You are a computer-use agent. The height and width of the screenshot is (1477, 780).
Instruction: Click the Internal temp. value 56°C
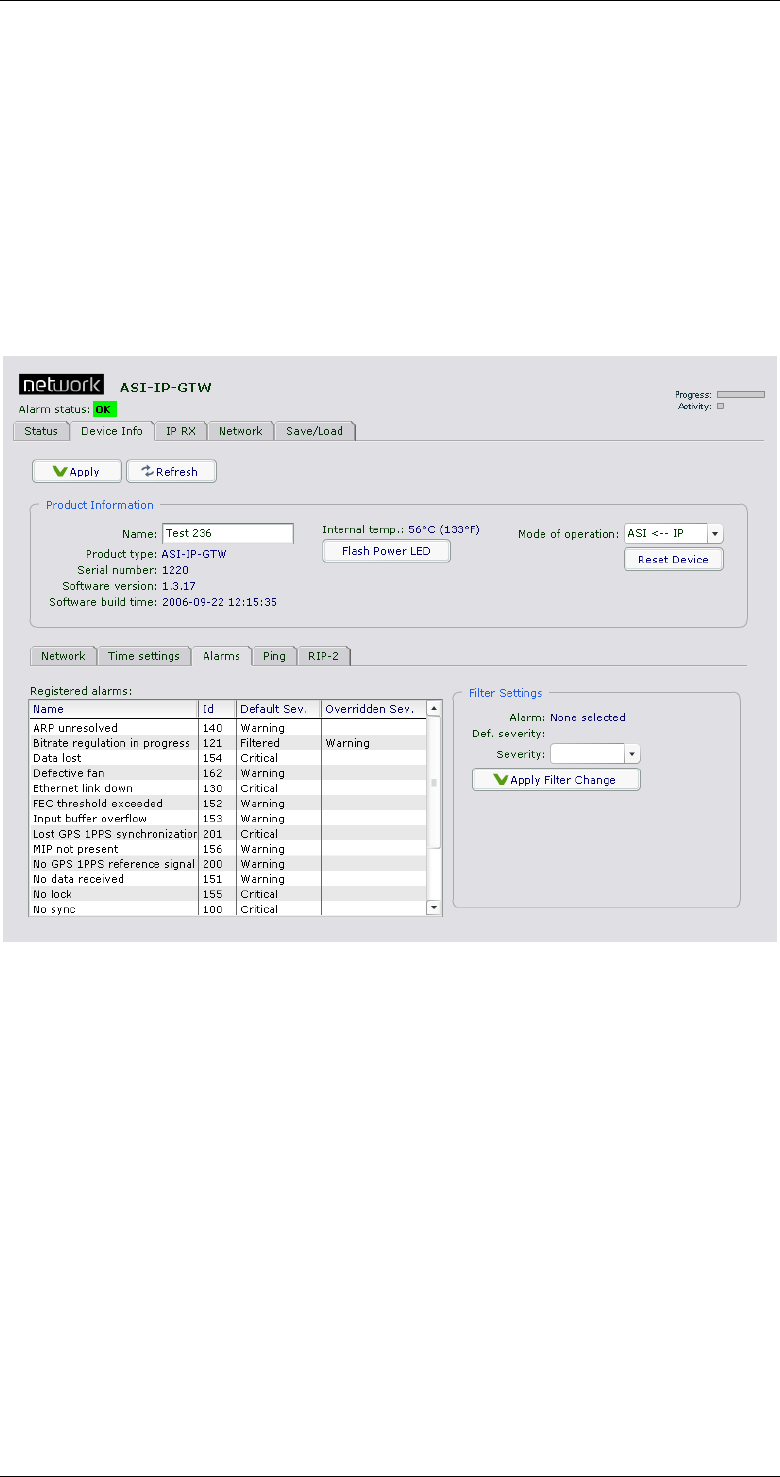(x=444, y=529)
